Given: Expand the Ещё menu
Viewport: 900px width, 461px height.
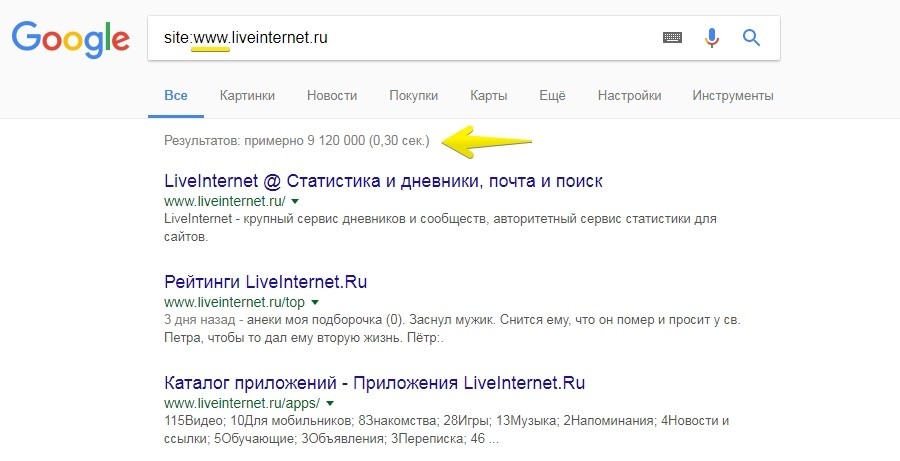Looking at the screenshot, I should 552,95.
